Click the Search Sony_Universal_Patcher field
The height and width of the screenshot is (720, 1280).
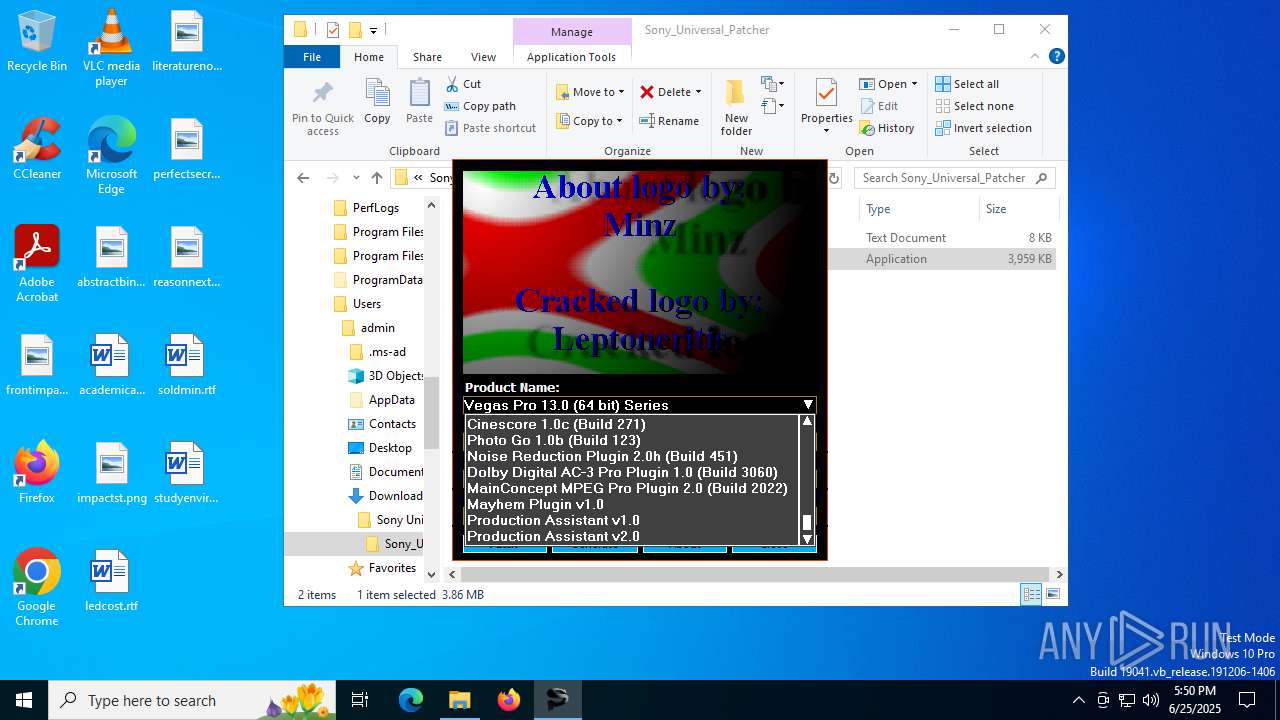point(955,178)
